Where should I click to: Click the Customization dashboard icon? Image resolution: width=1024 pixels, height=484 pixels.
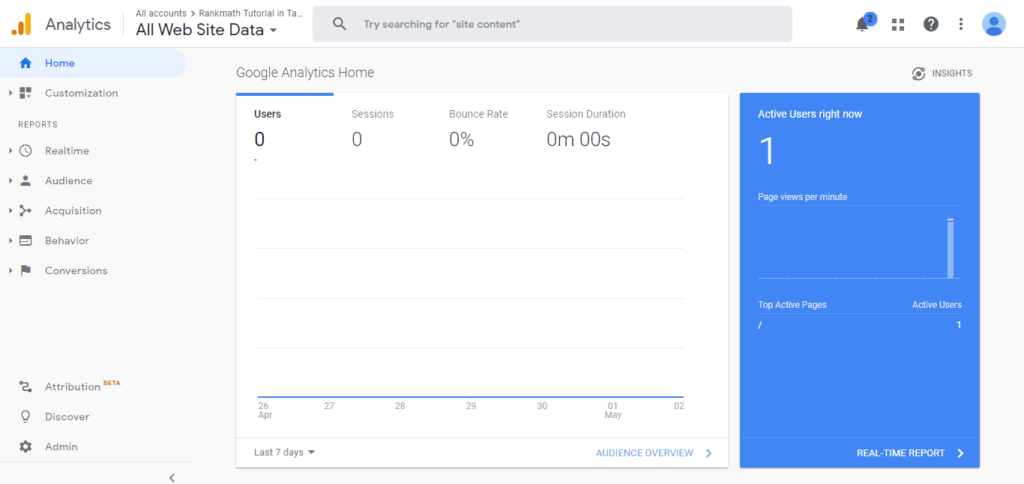25,93
